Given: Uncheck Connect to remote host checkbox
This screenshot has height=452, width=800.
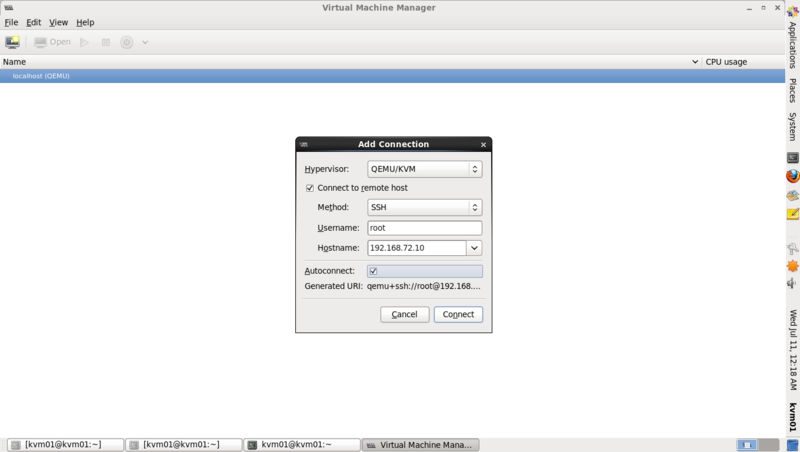Looking at the screenshot, I should pos(310,188).
